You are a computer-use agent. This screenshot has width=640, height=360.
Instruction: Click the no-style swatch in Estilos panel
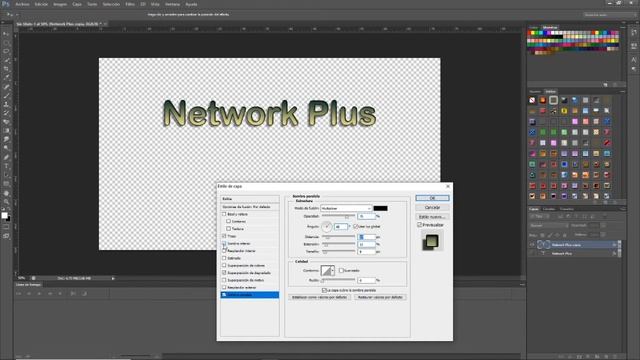point(532,100)
